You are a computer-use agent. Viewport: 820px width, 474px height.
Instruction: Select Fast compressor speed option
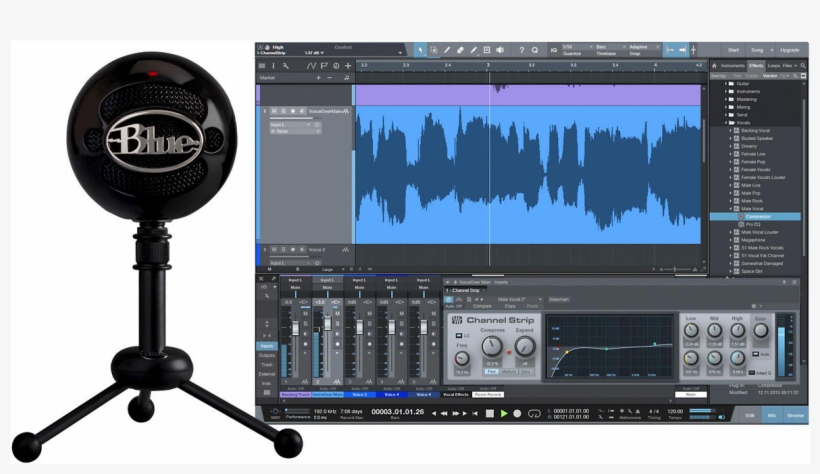coord(491,371)
